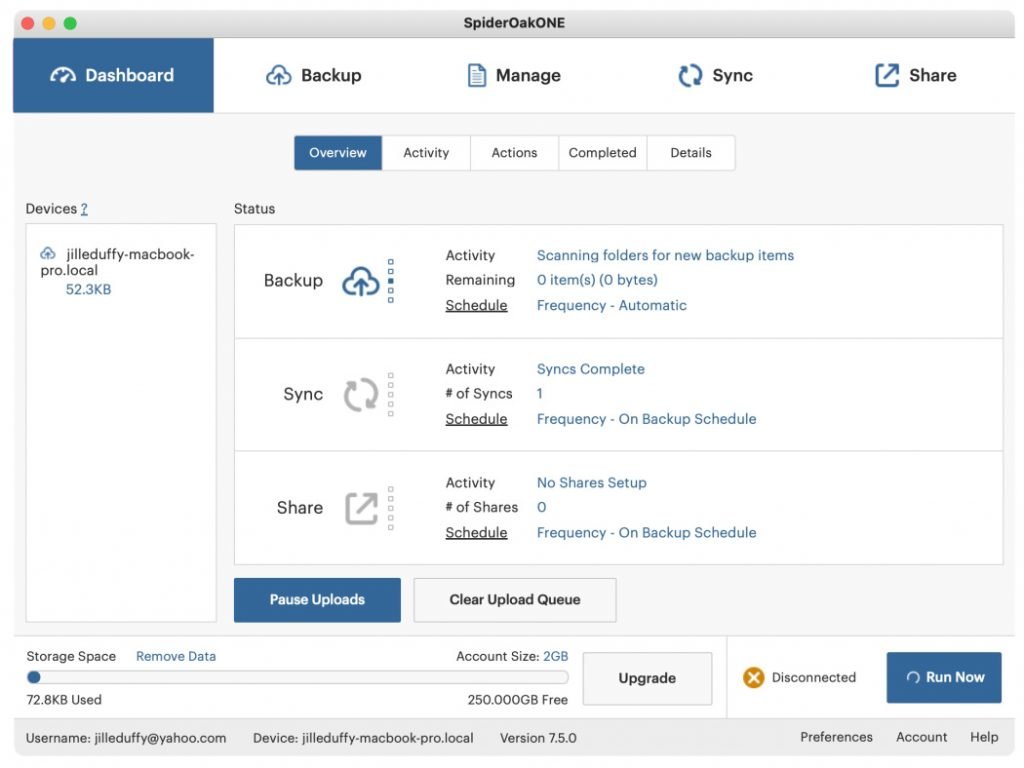Click the Devices help question mark

[84, 209]
